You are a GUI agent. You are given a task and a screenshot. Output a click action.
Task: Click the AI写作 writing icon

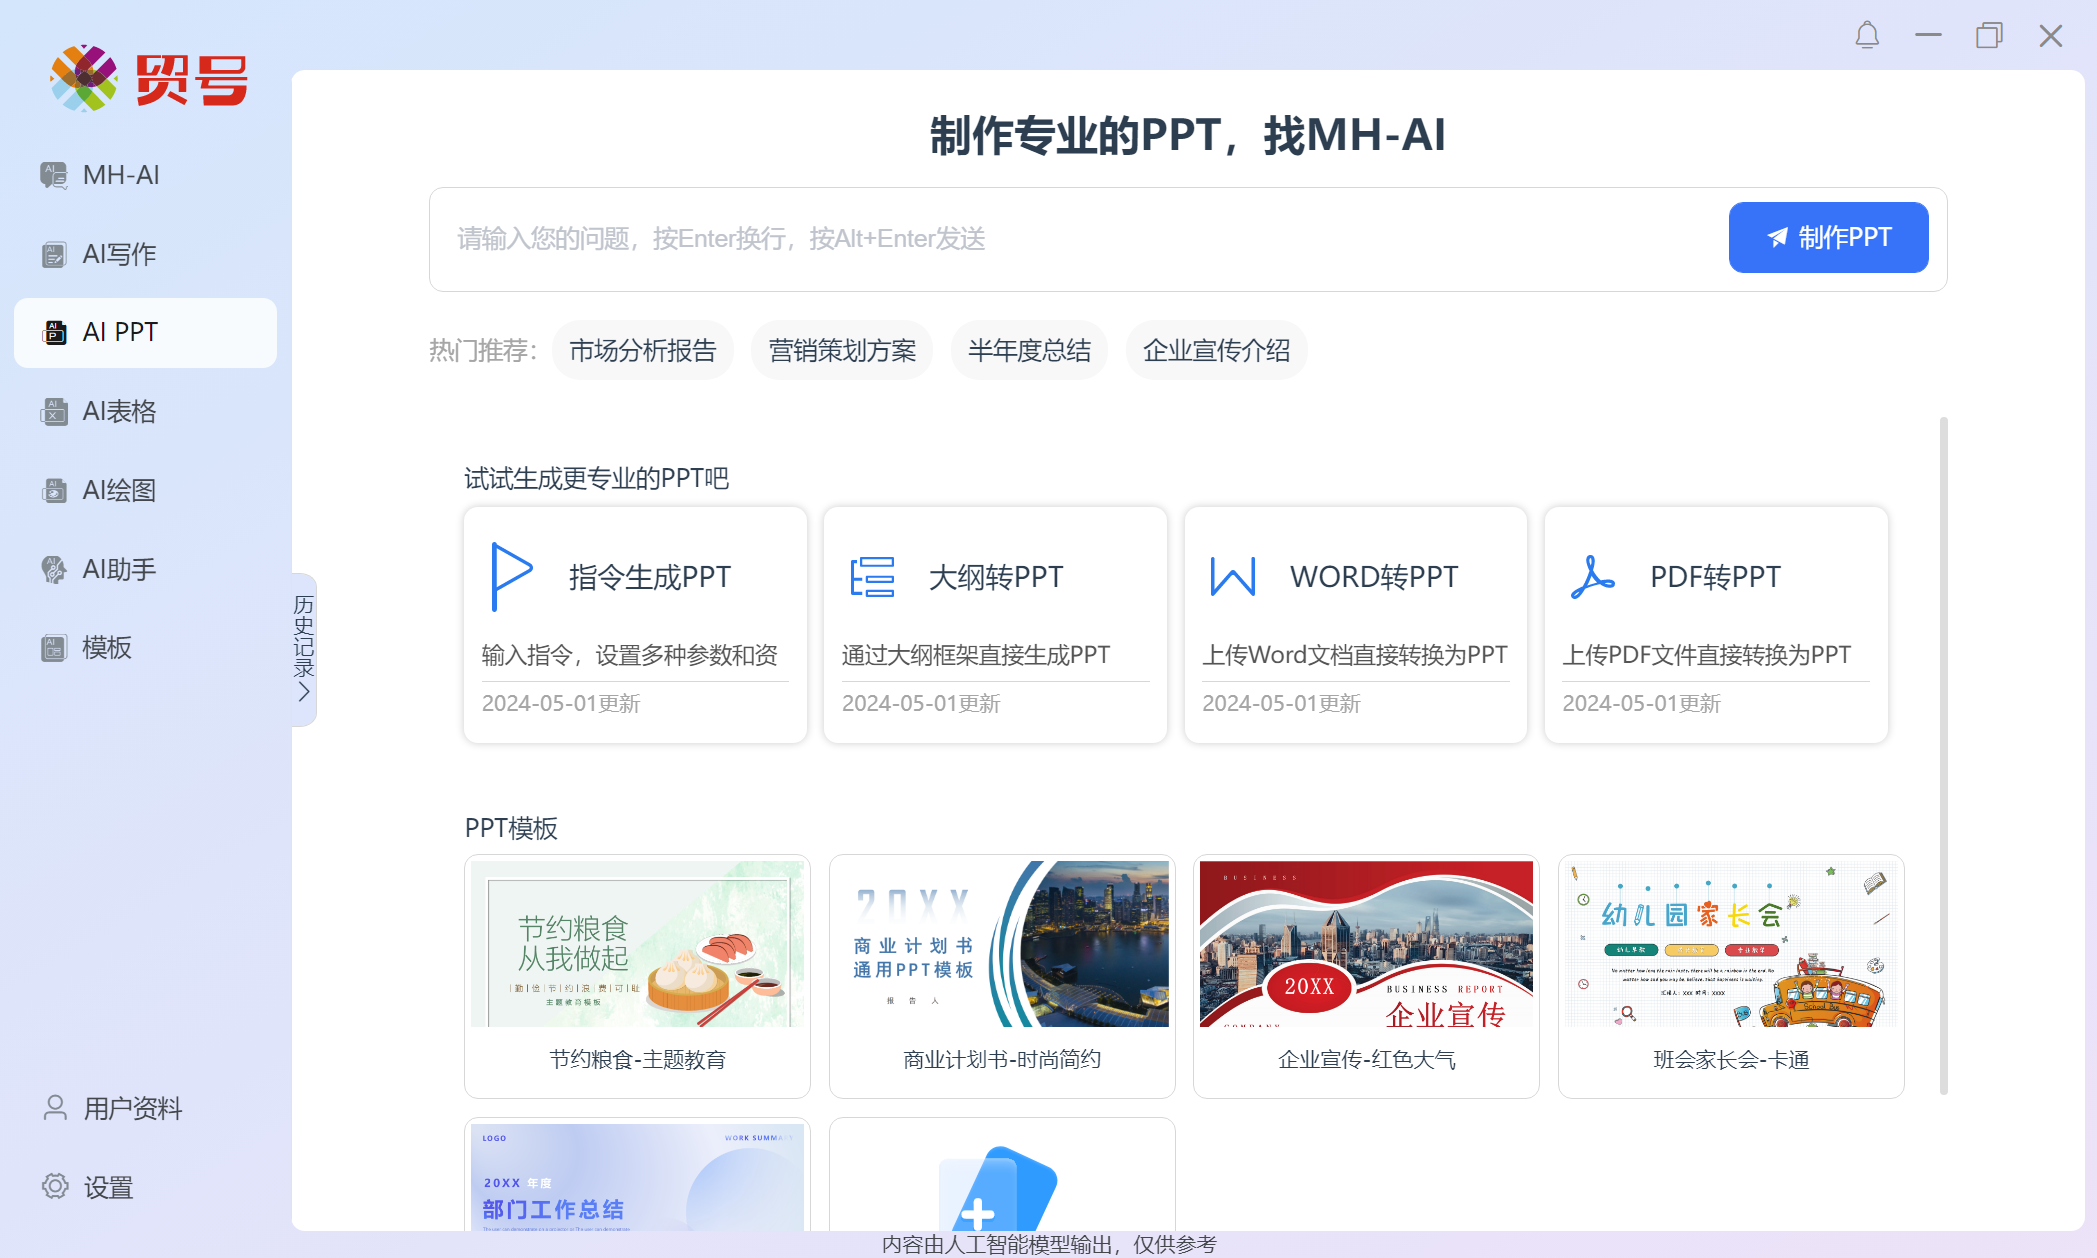54,254
